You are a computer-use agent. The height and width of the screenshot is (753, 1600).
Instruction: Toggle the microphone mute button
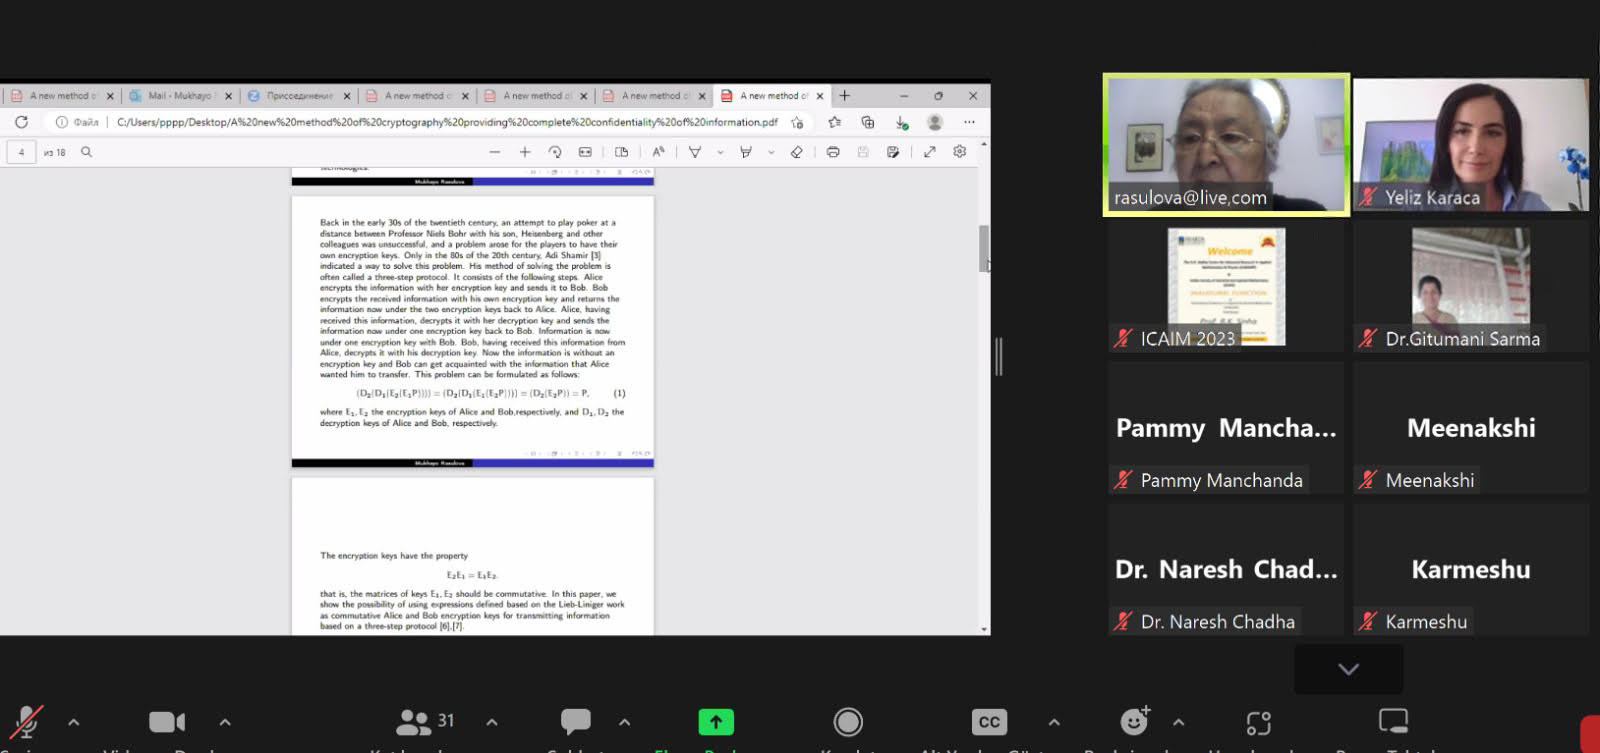27,721
